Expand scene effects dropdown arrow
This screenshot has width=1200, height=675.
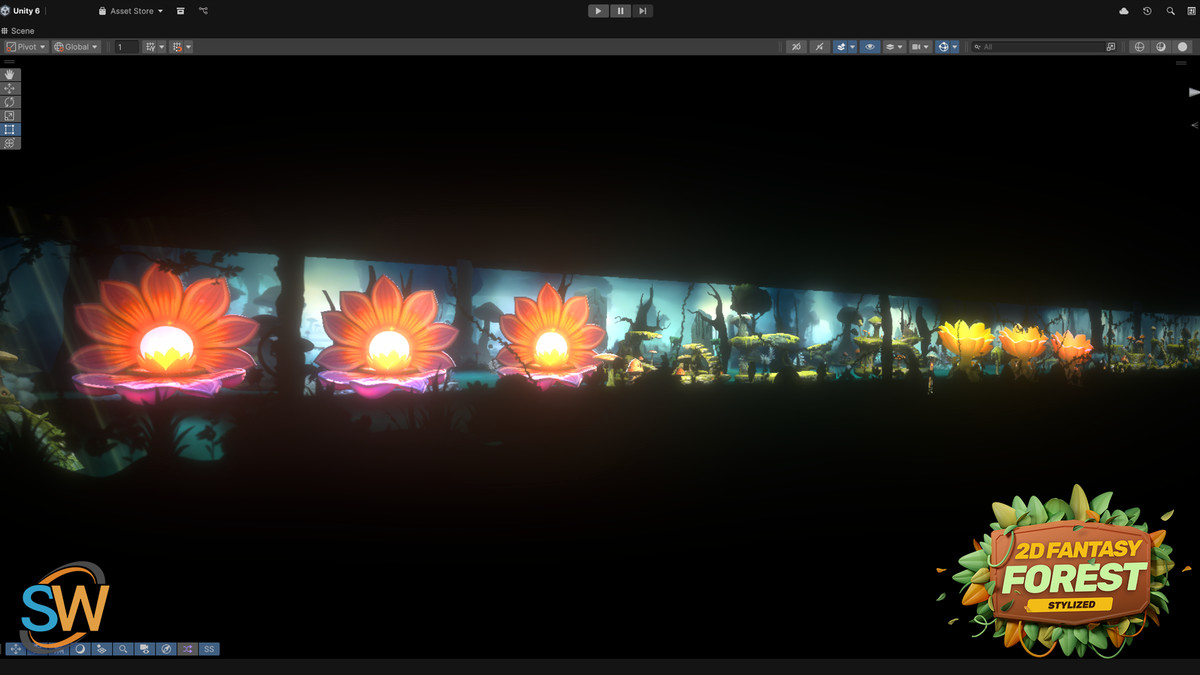pos(852,47)
